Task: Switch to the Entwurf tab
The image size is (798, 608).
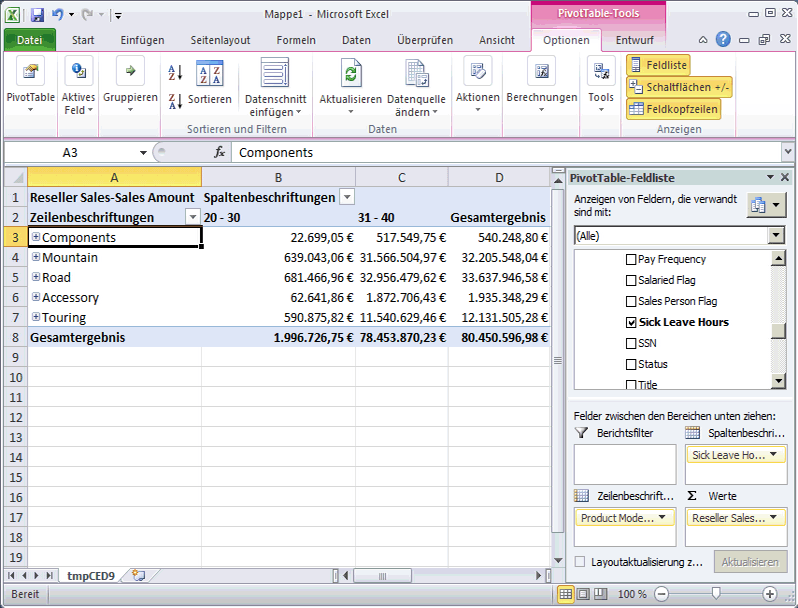Action: [x=635, y=40]
